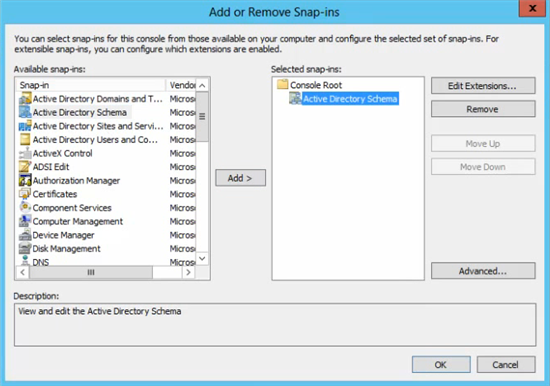The width and height of the screenshot is (550, 386).
Task: Click the Microsoft vendor cell for Certificates
Action: pos(182,194)
